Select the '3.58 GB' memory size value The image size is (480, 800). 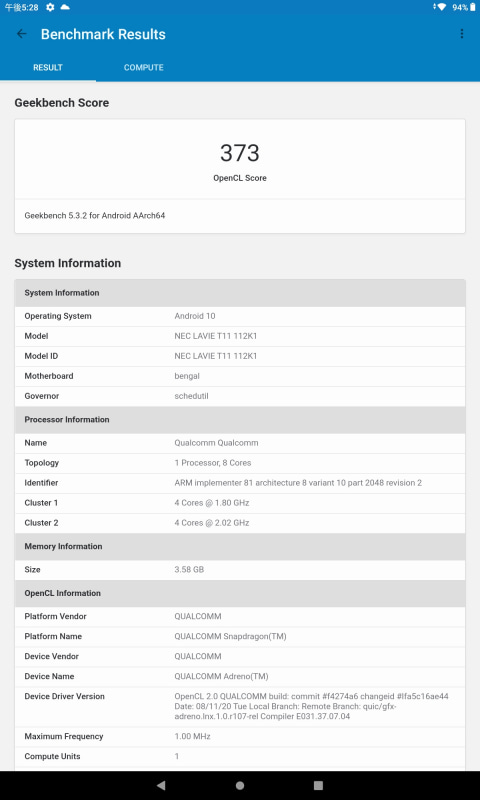(x=189, y=569)
